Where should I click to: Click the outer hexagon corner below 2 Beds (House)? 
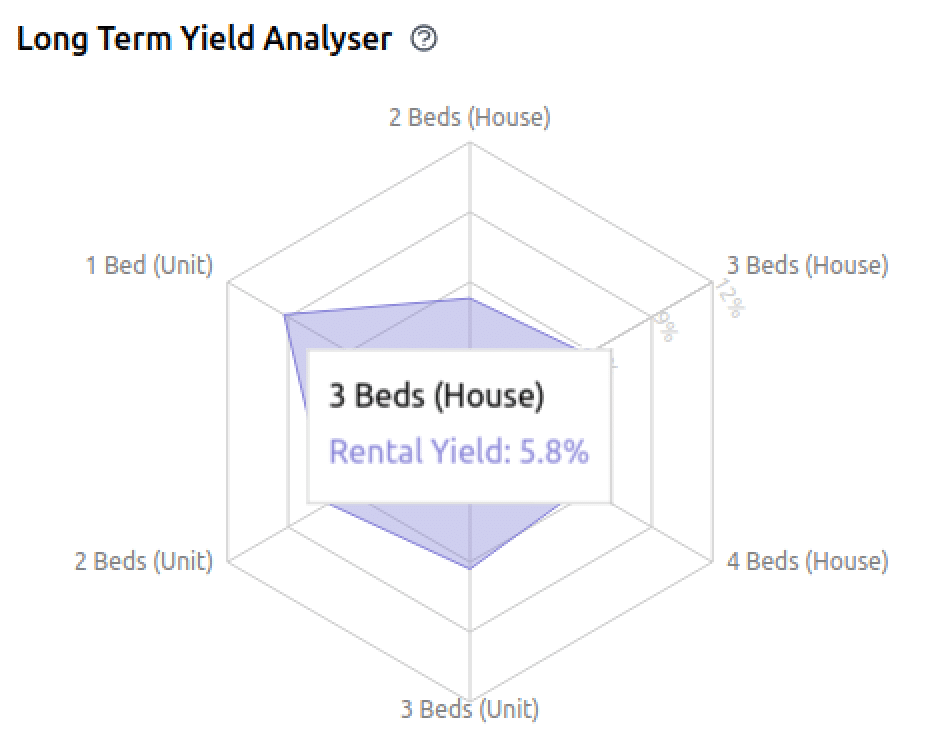tap(470, 142)
